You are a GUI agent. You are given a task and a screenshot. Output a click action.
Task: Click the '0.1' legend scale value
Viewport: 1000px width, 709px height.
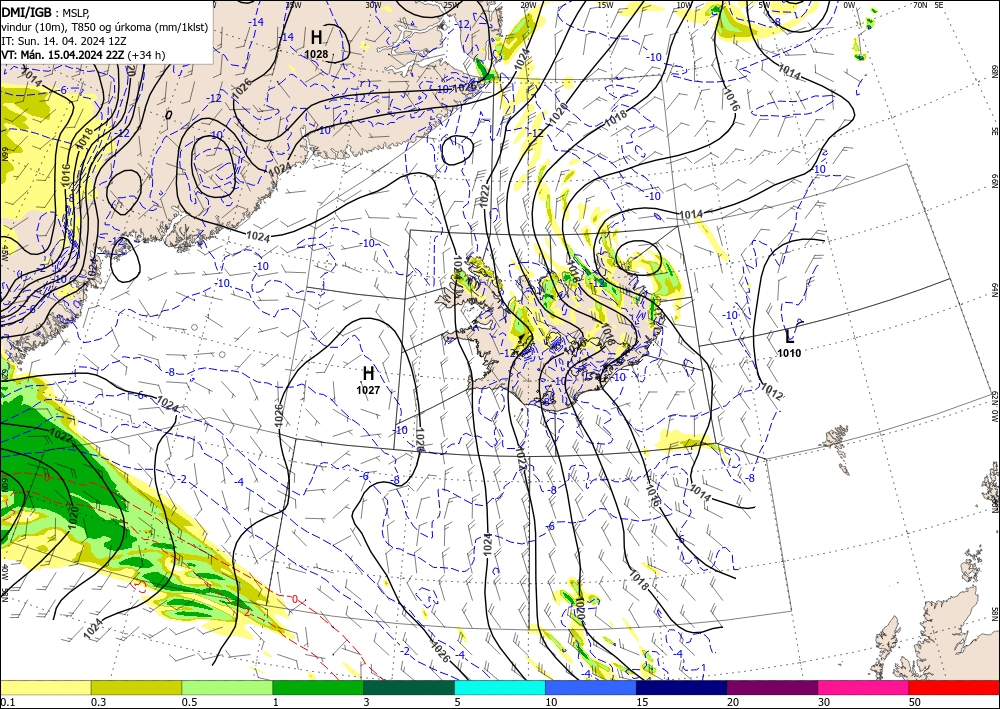(7, 702)
